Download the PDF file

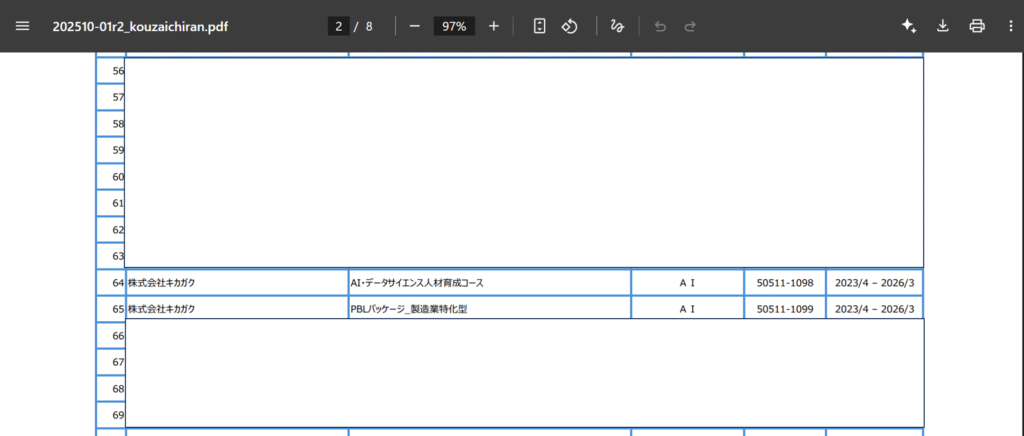click(x=942, y=26)
